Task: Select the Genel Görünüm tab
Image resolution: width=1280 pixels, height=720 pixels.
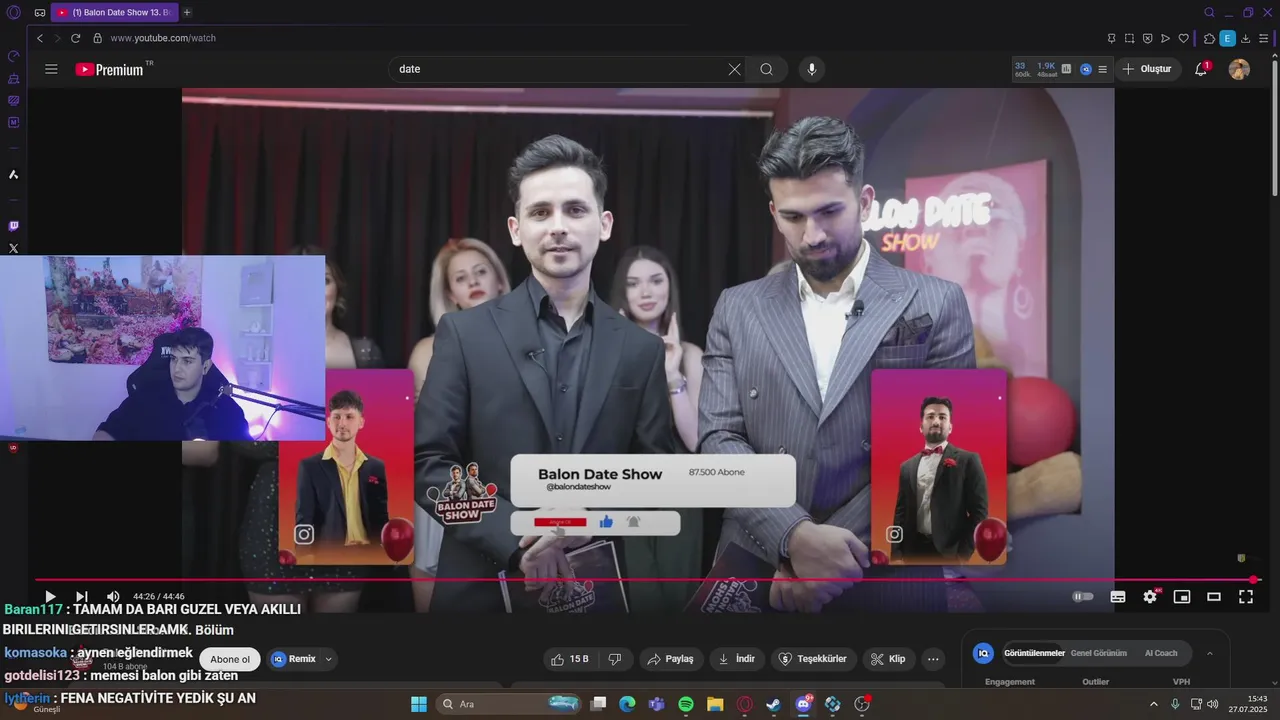Action: click(1098, 653)
